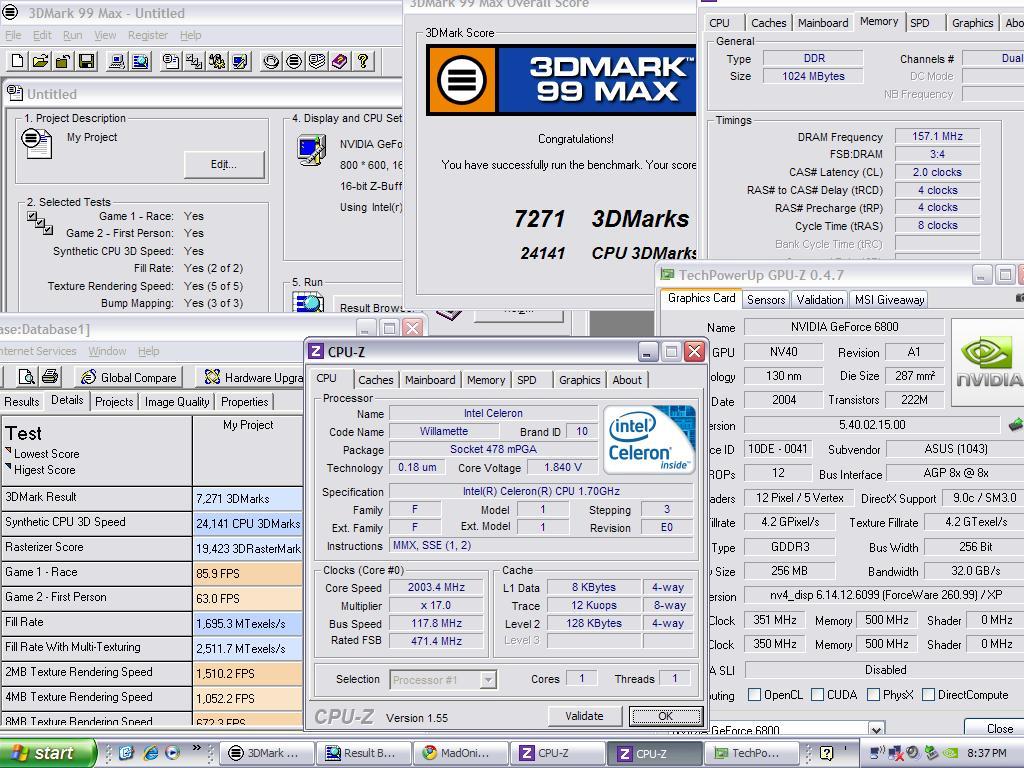Click the MadOni... Chrome taskbar button
The width and height of the screenshot is (1024, 768).
click(462, 753)
